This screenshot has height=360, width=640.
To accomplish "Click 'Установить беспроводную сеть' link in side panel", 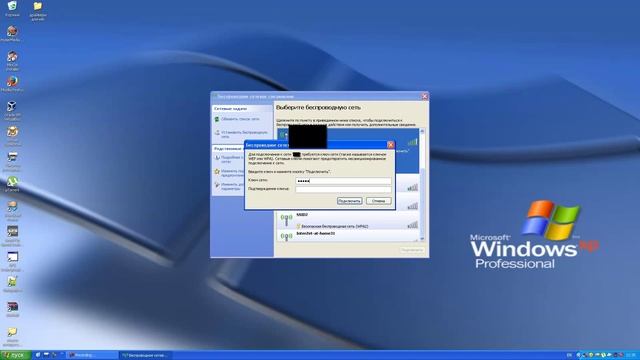I will coord(244,134).
